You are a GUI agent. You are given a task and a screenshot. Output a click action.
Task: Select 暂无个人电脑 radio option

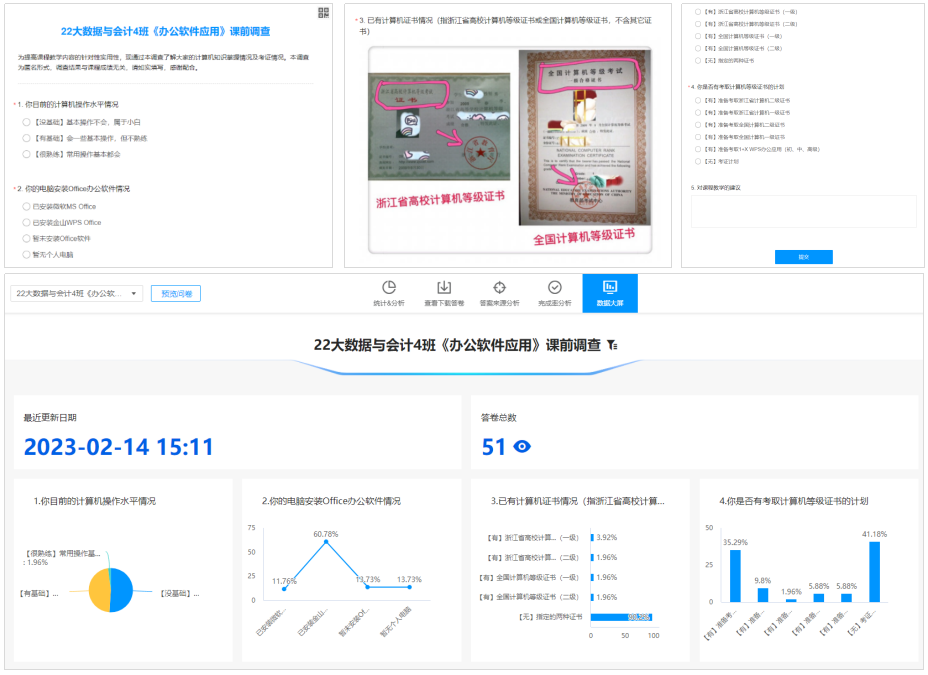pos(27,254)
